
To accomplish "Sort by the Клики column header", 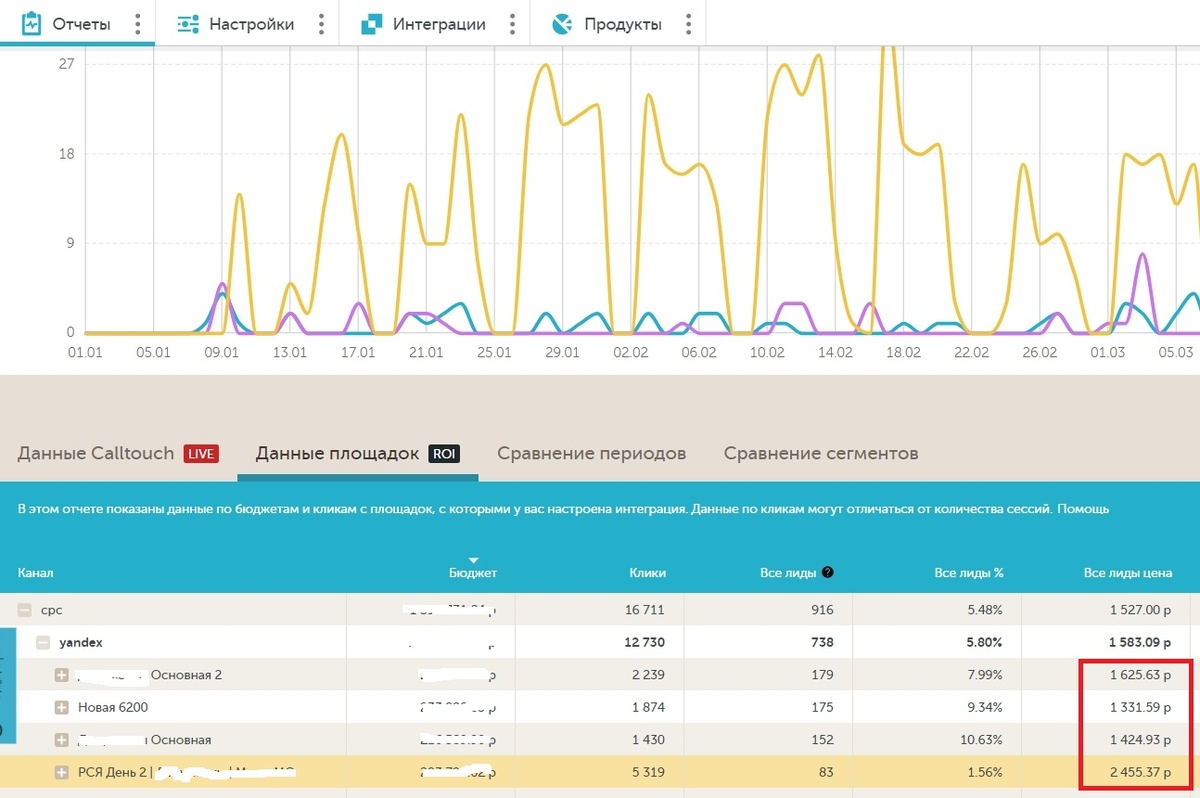I will (647, 573).
